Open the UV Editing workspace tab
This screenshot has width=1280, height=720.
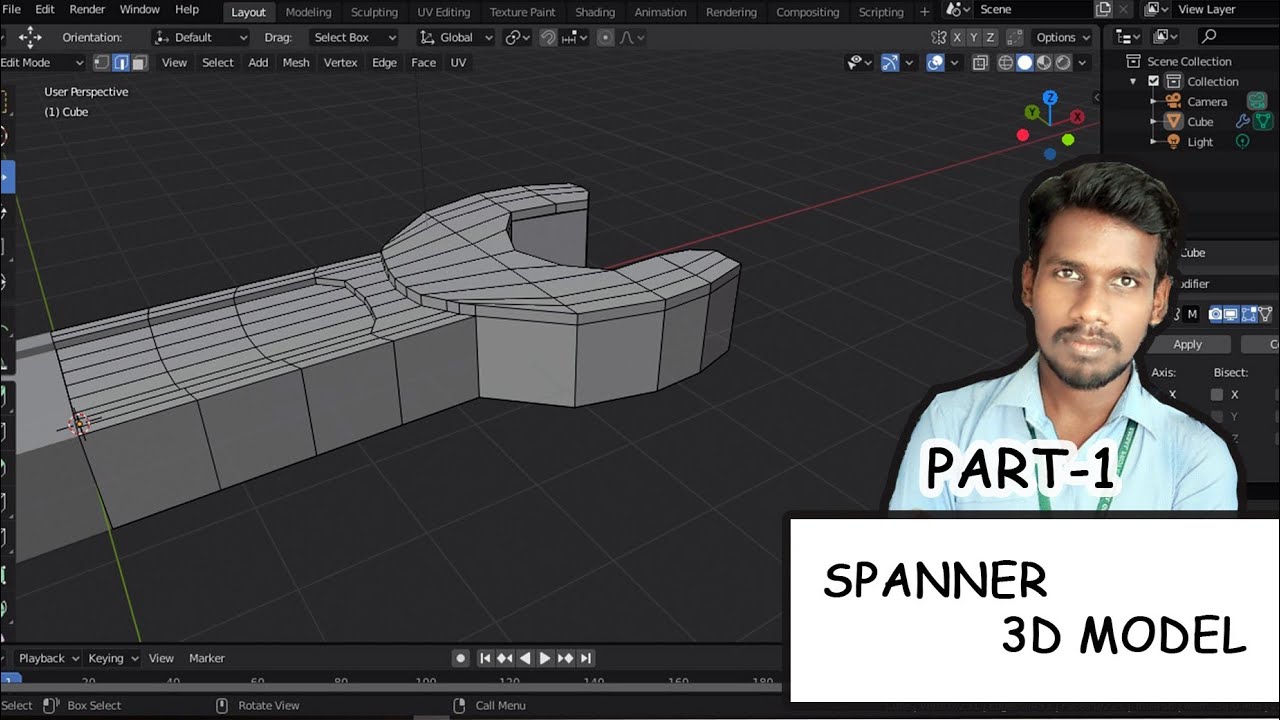pyautogui.click(x=443, y=12)
